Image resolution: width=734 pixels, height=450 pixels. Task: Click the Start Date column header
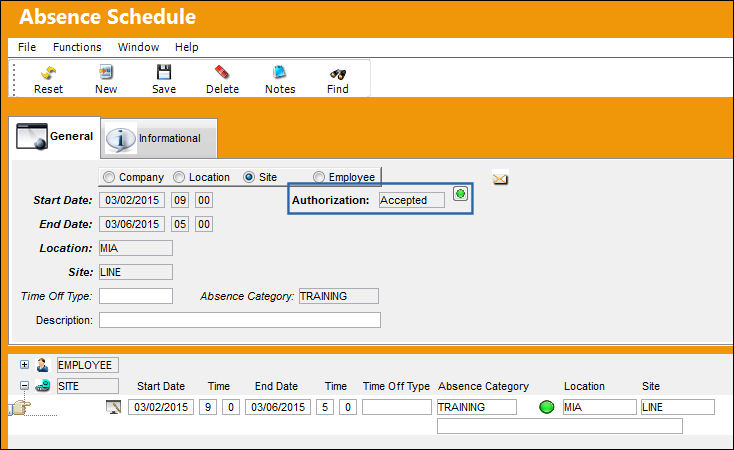click(x=161, y=386)
